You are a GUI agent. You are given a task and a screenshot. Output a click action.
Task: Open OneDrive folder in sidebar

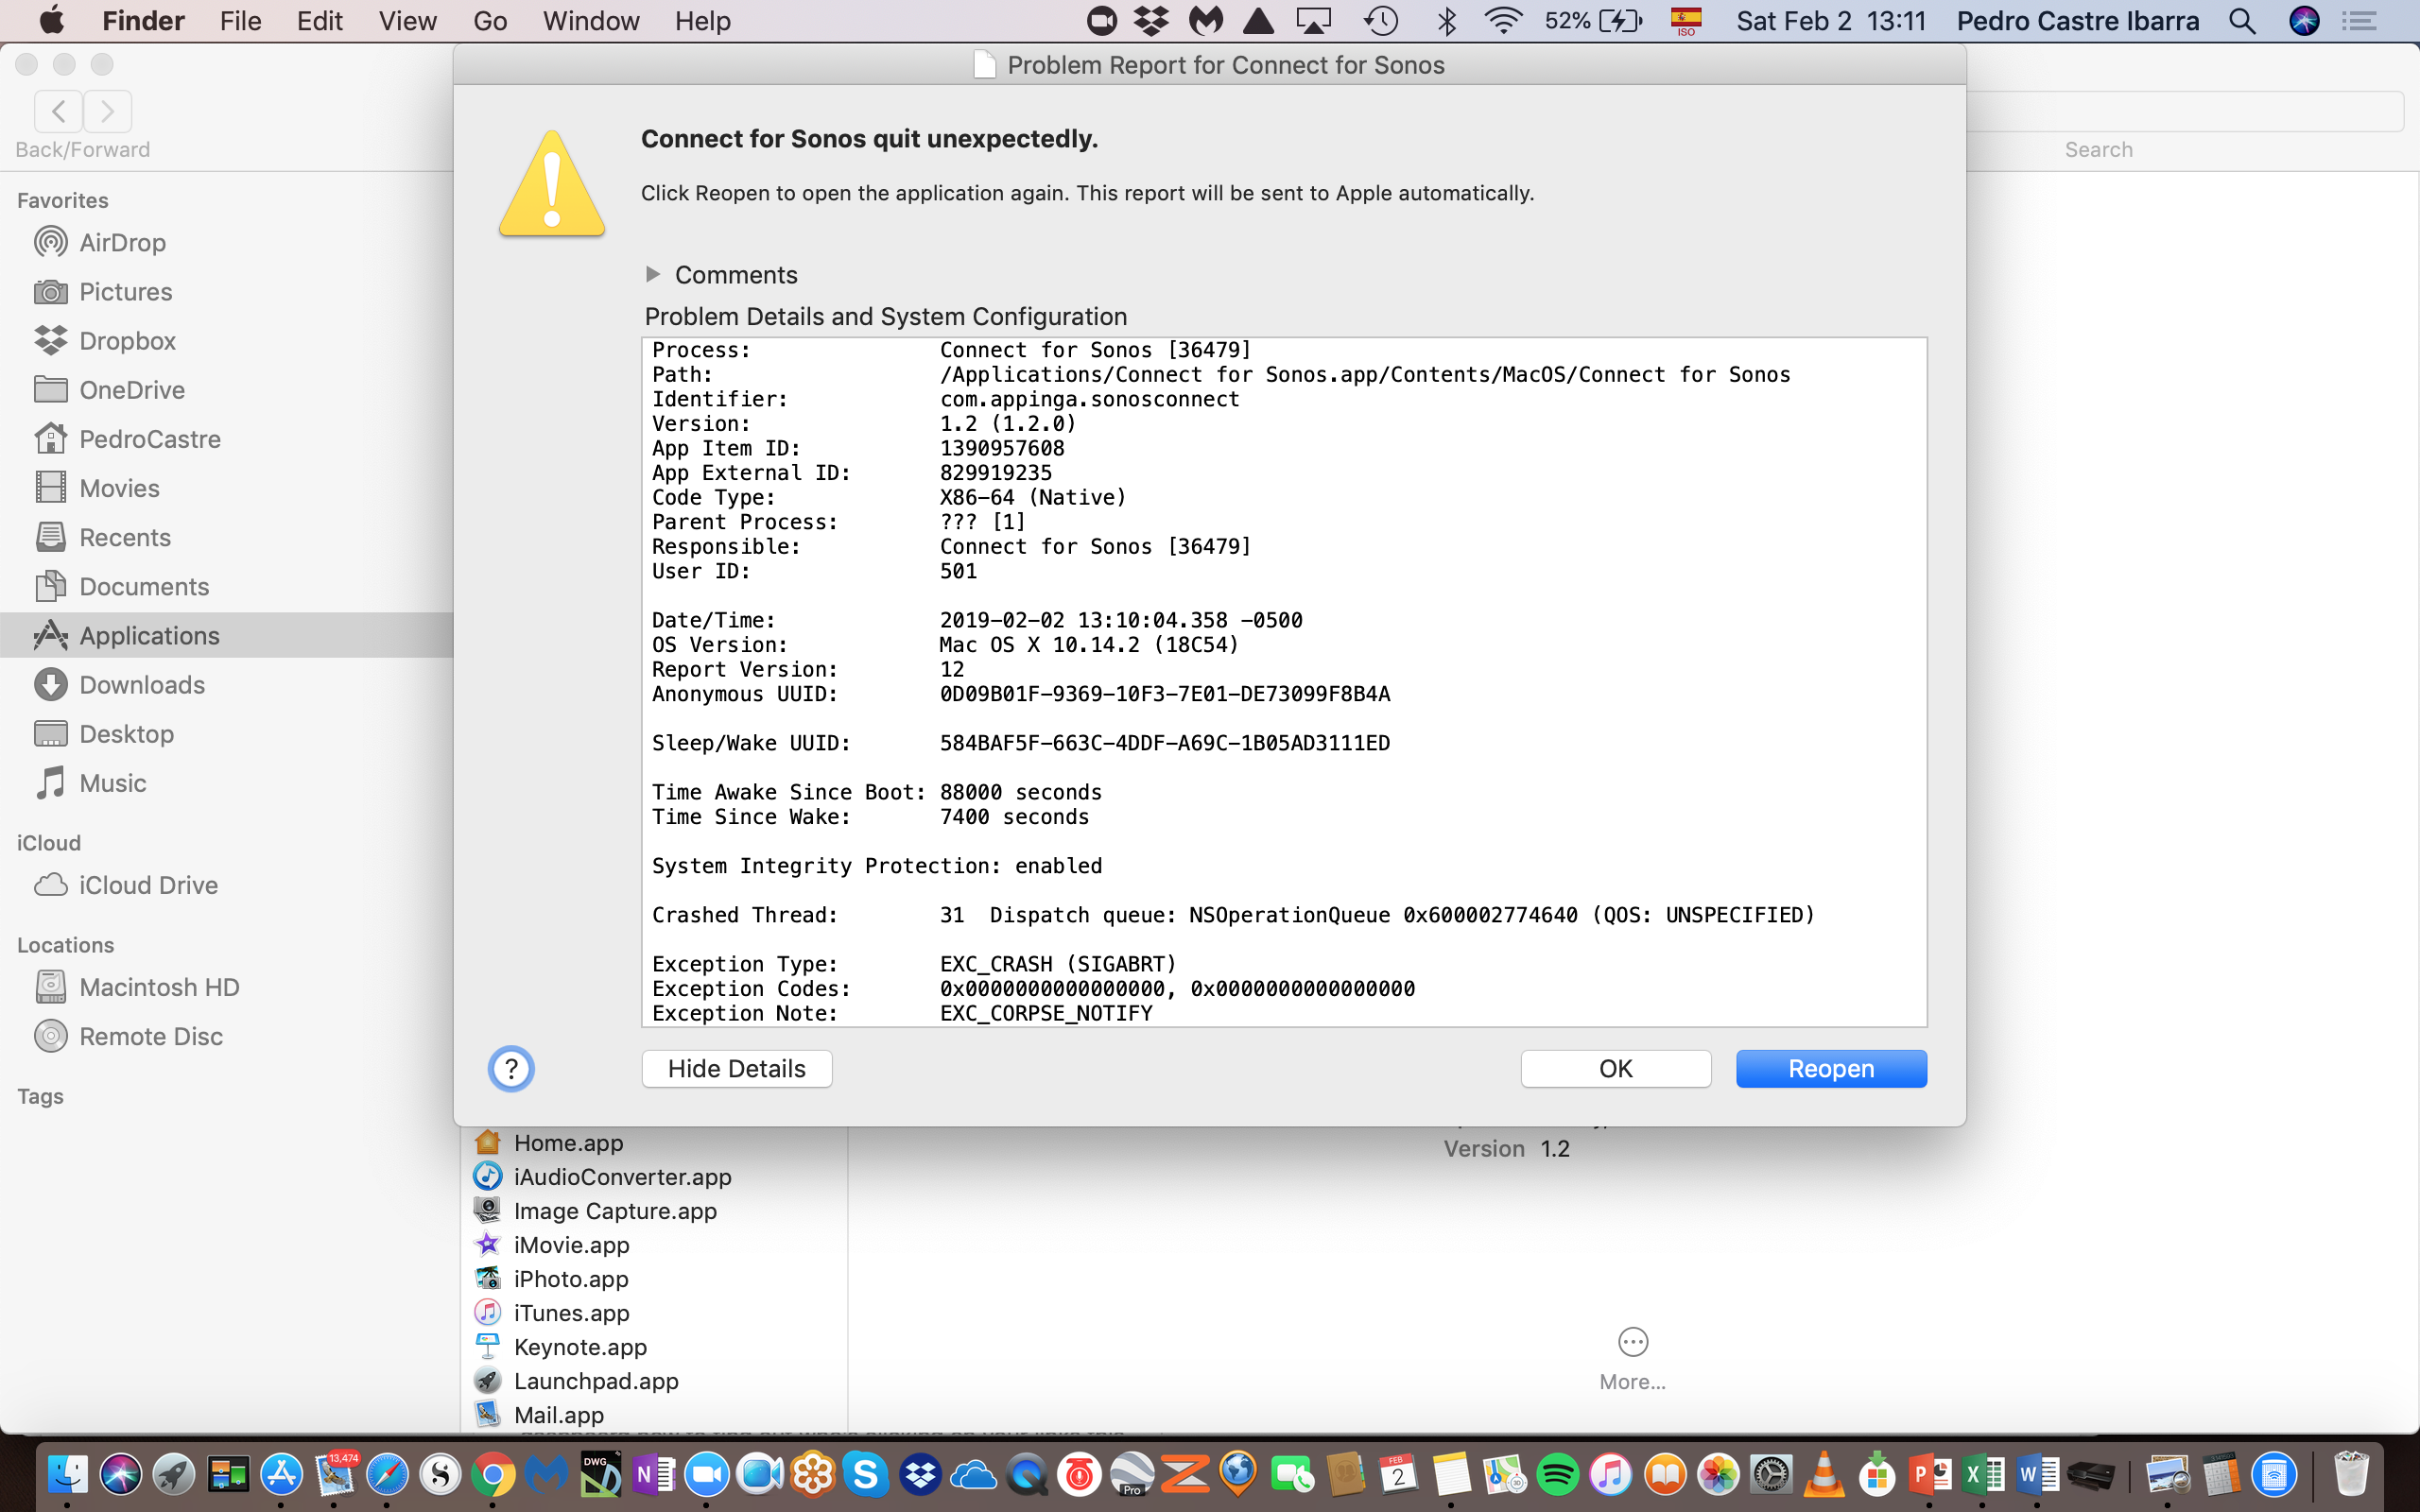coord(131,390)
